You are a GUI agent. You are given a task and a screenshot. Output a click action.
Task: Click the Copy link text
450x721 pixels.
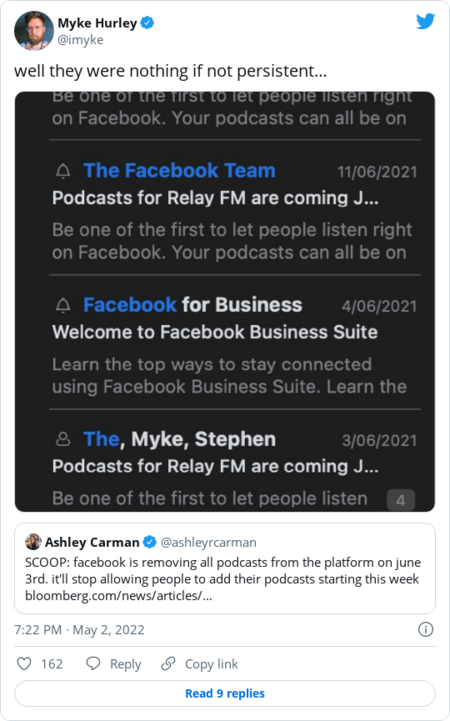click(x=211, y=664)
